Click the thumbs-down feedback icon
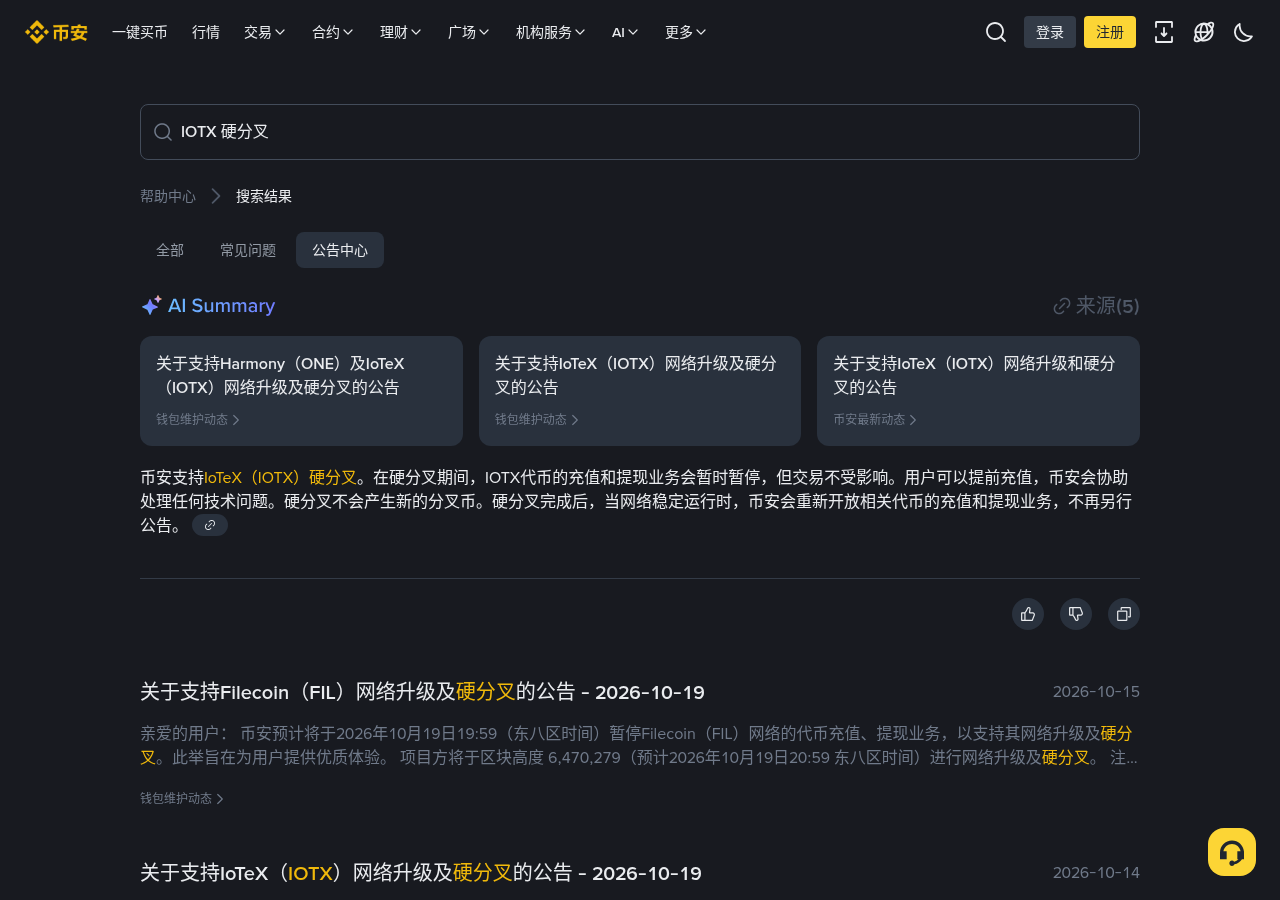1280x900 pixels. (1076, 614)
